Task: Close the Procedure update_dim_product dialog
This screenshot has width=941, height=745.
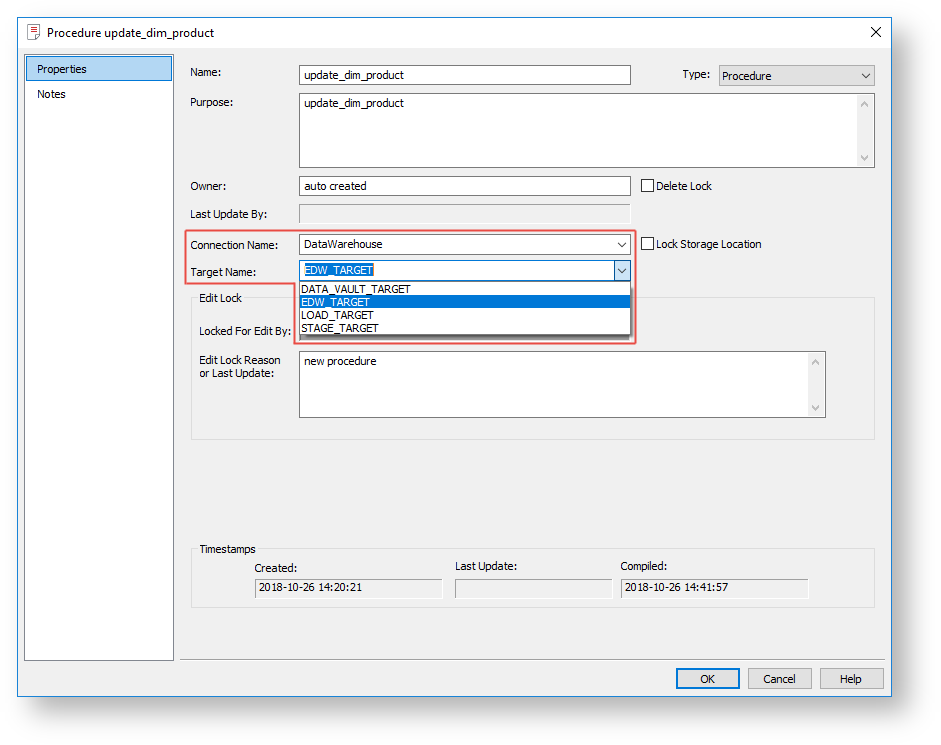Action: (876, 33)
